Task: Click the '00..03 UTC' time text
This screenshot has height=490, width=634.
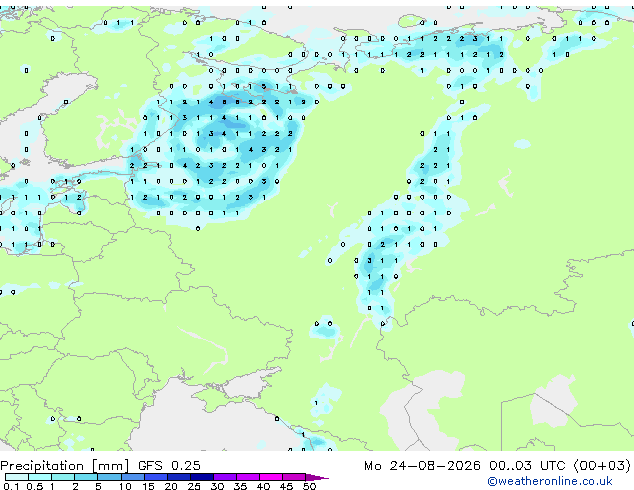Action: coord(527,466)
